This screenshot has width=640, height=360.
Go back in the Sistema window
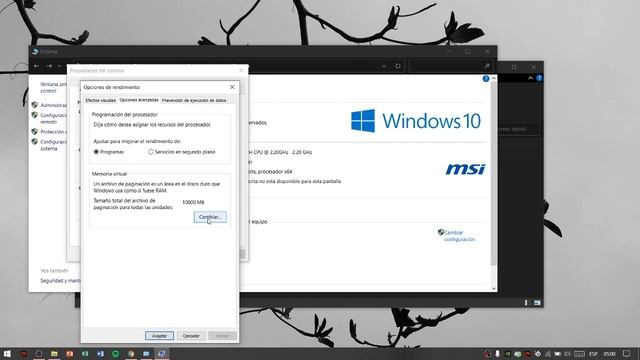[36, 66]
